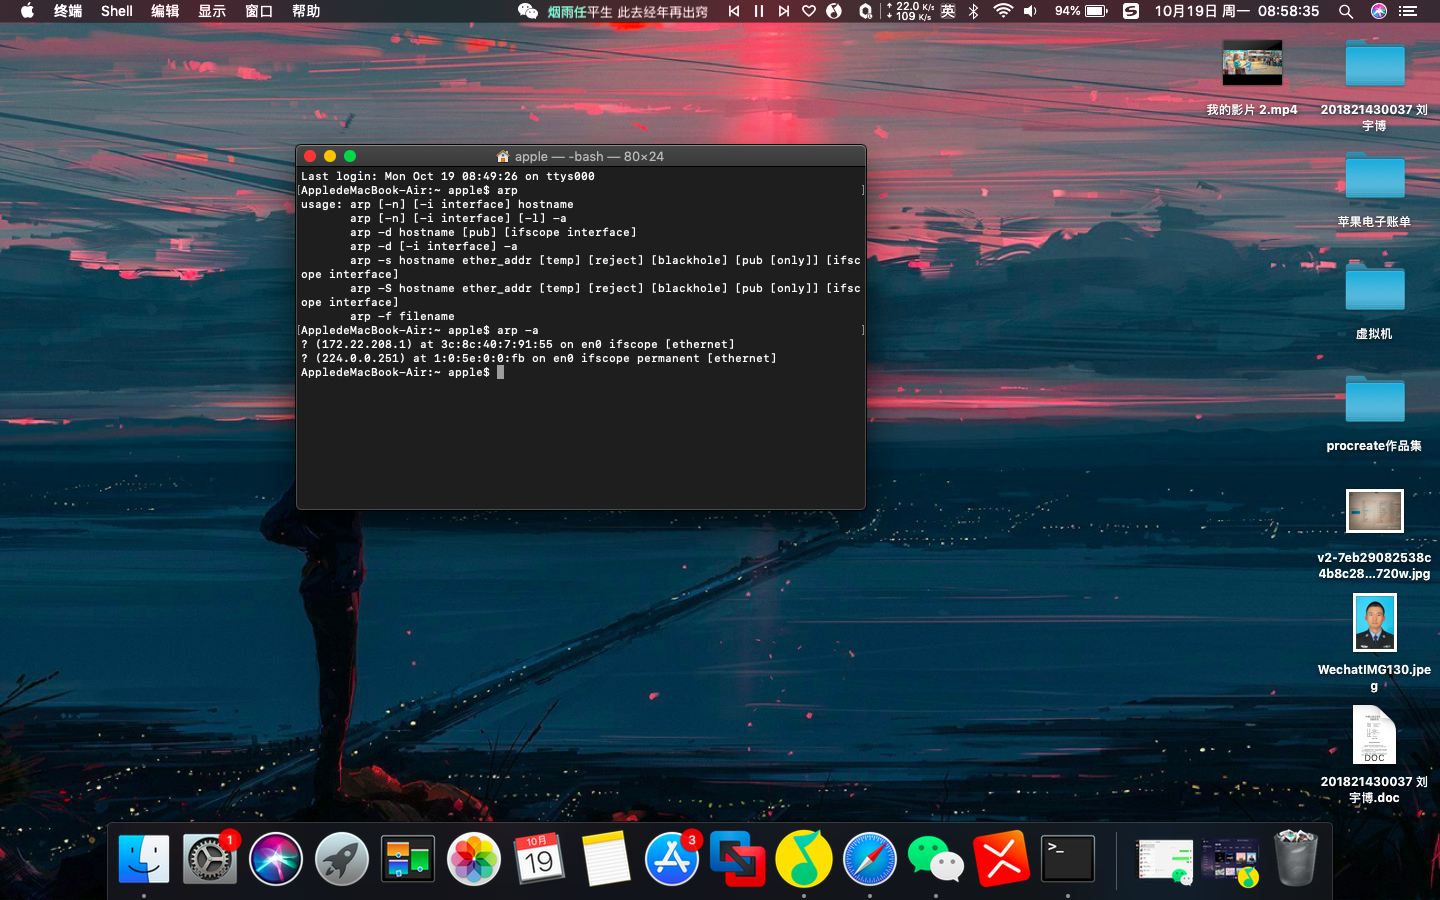Launch Safari from the Dock

869,859
